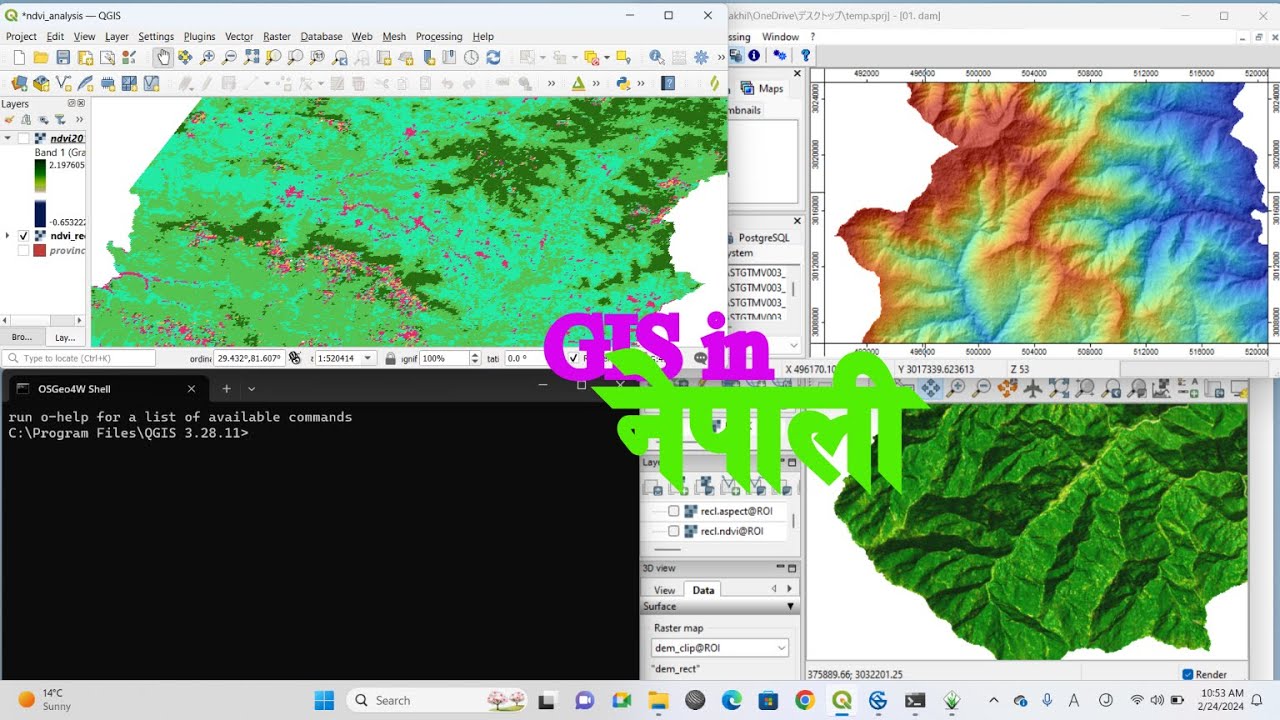Screen dimensions: 1280x720
Task: Click the airplane fly-through icon in GRASS
Action: click(1031, 388)
